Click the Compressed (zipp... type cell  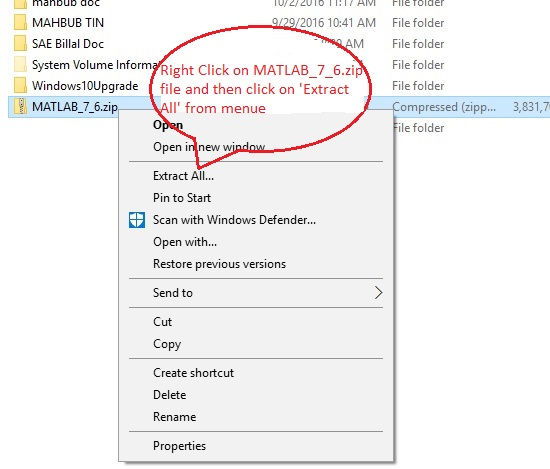tap(444, 107)
